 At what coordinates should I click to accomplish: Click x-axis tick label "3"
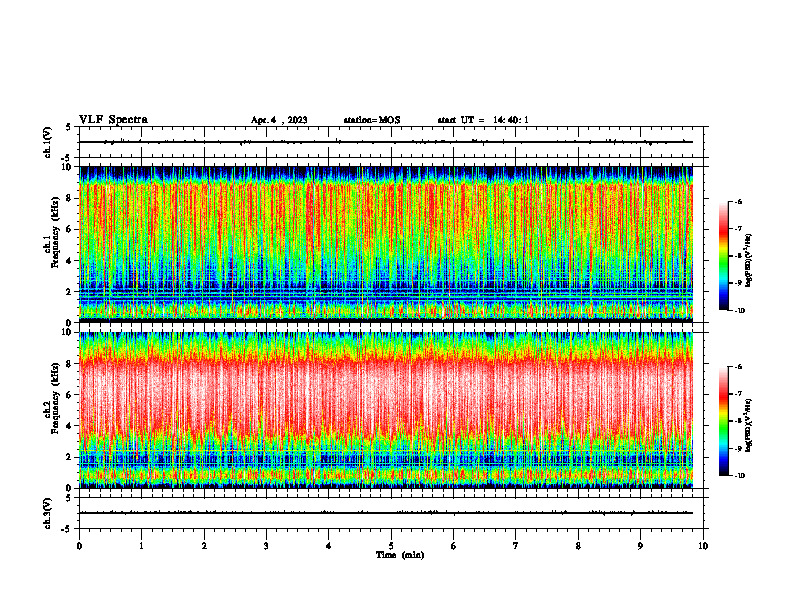pos(266,546)
